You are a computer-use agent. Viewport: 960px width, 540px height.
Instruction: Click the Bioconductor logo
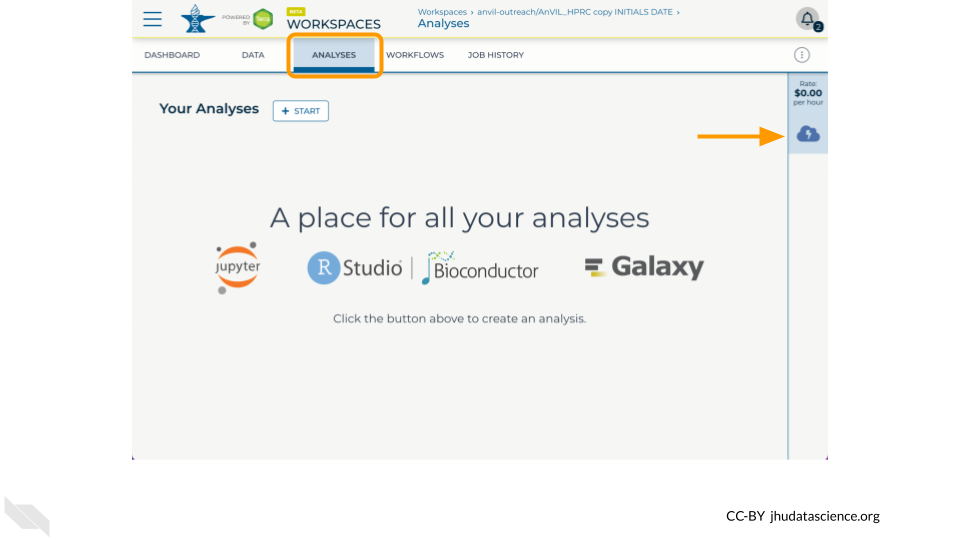click(480, 268)
